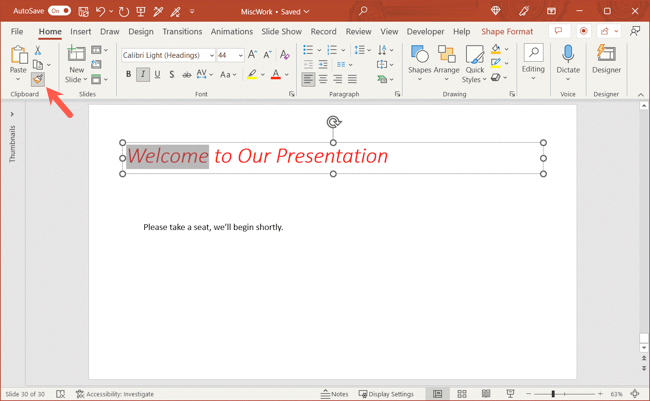Click the rotate handle above the title box
The height and width of the screenshot is (401, 650).
334,122
